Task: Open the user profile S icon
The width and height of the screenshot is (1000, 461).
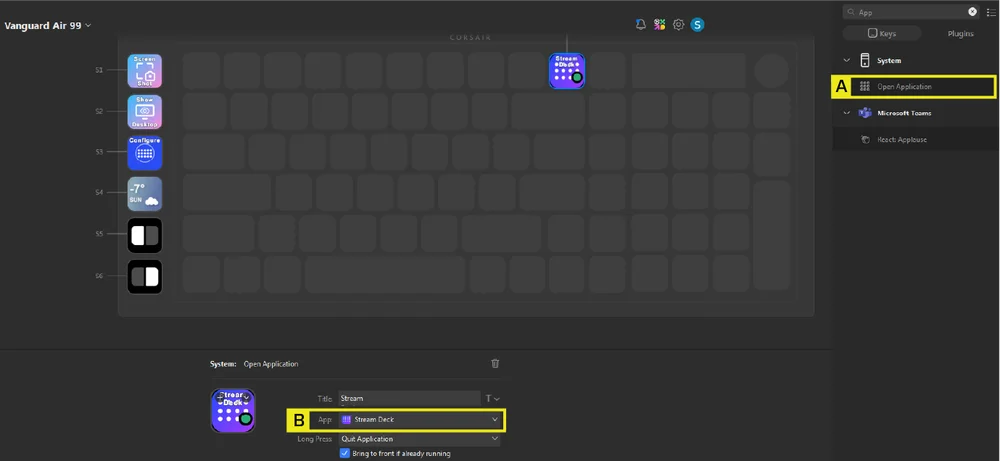Action: pos(697,24)
